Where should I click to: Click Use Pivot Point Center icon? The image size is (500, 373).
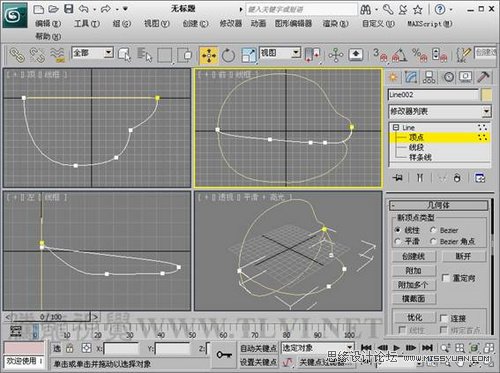(x=312, y=55)
